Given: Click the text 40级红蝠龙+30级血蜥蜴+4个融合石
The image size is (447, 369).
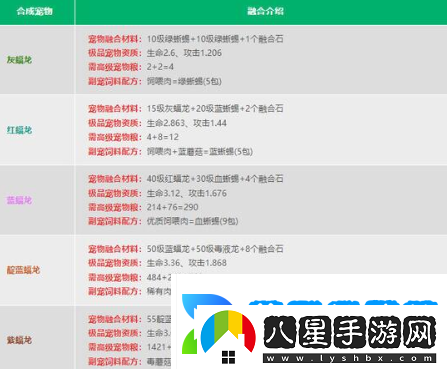Looking at the screenshot, I should pos(215,179).
